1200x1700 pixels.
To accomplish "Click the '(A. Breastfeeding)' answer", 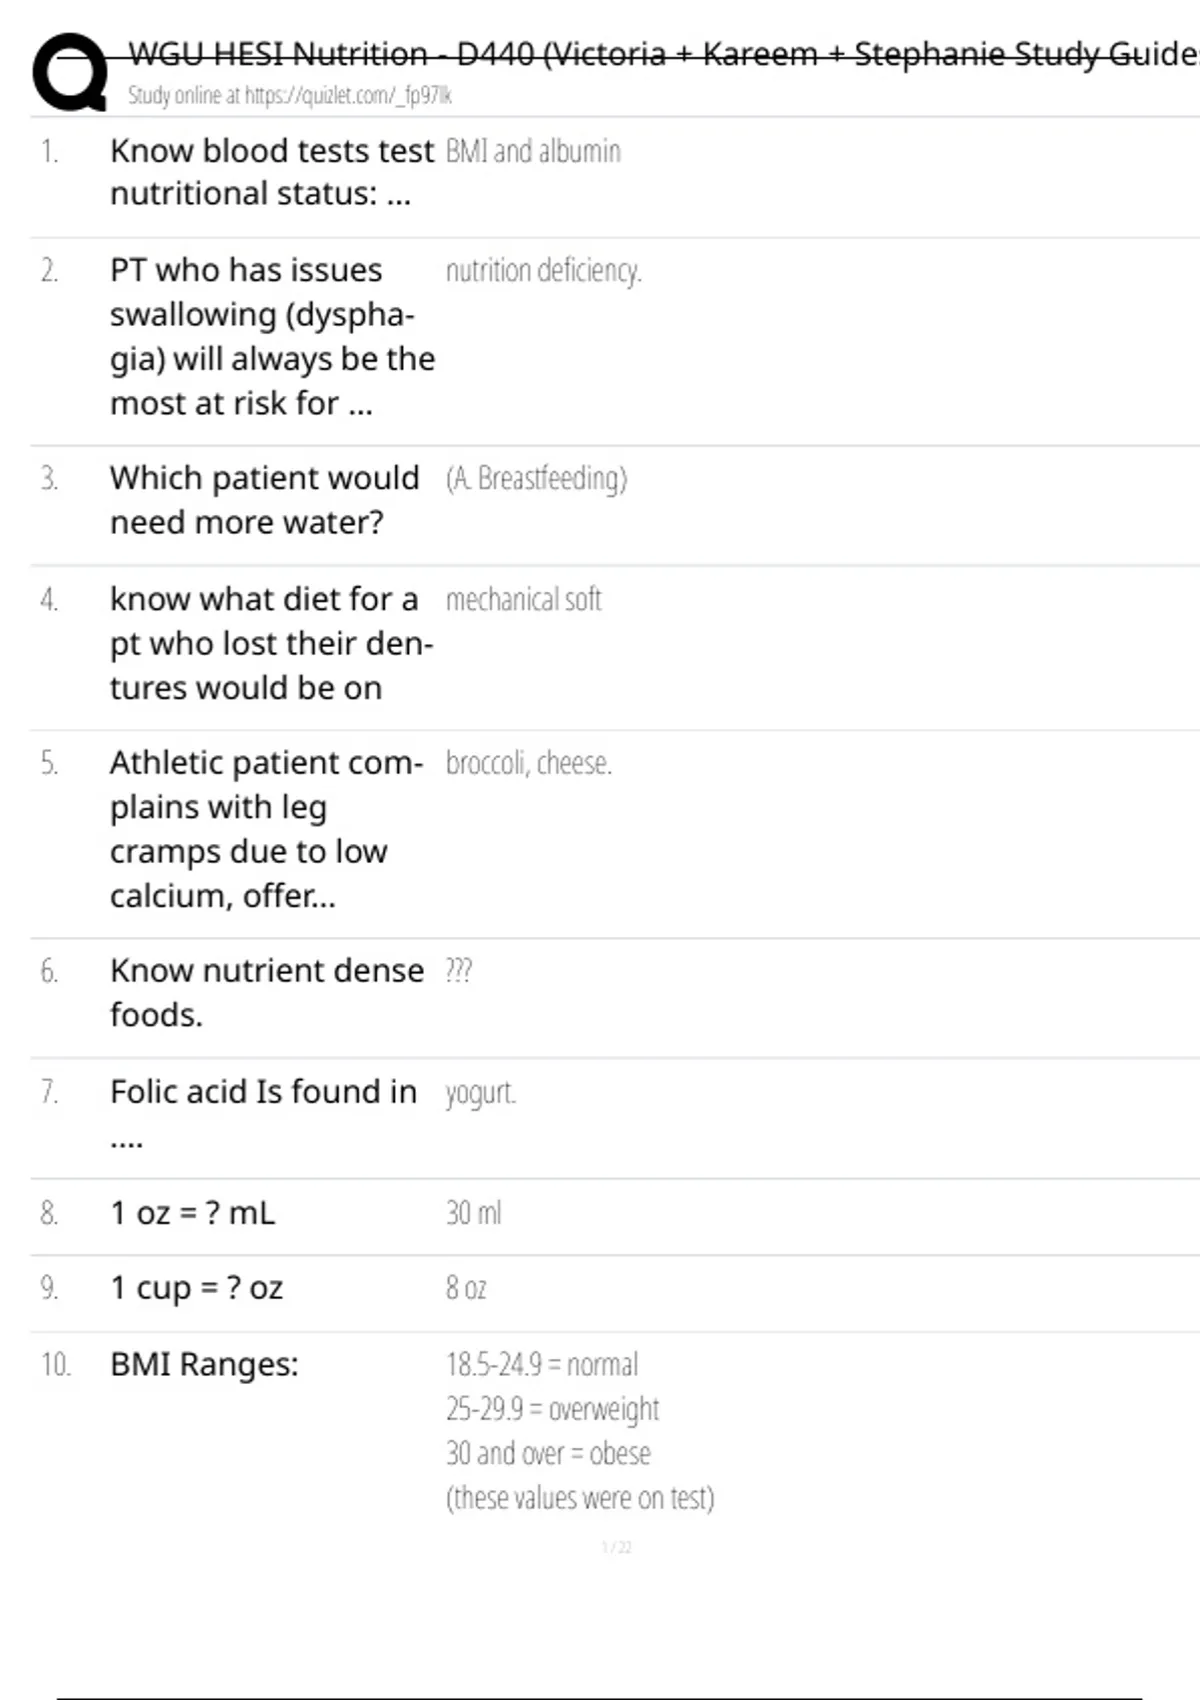I will pos(536,479).
